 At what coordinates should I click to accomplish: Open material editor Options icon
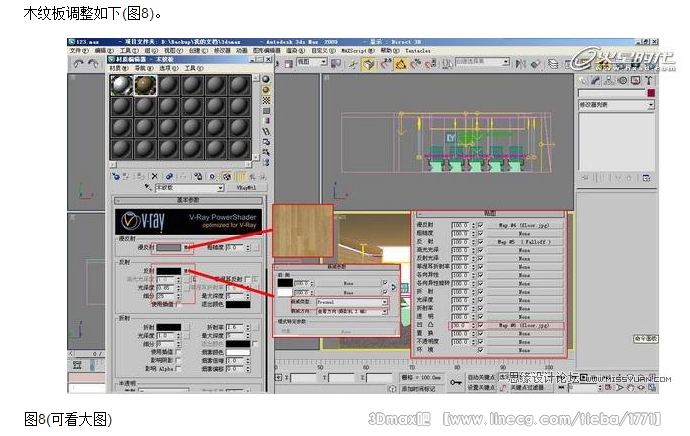point(266,142)
